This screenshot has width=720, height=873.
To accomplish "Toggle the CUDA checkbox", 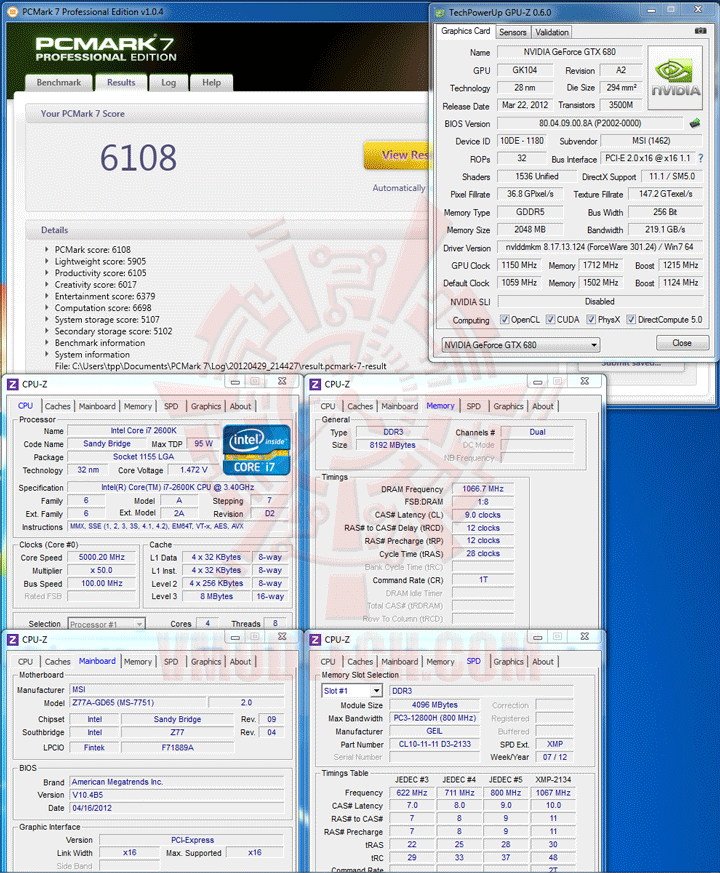I will point(550,320).
